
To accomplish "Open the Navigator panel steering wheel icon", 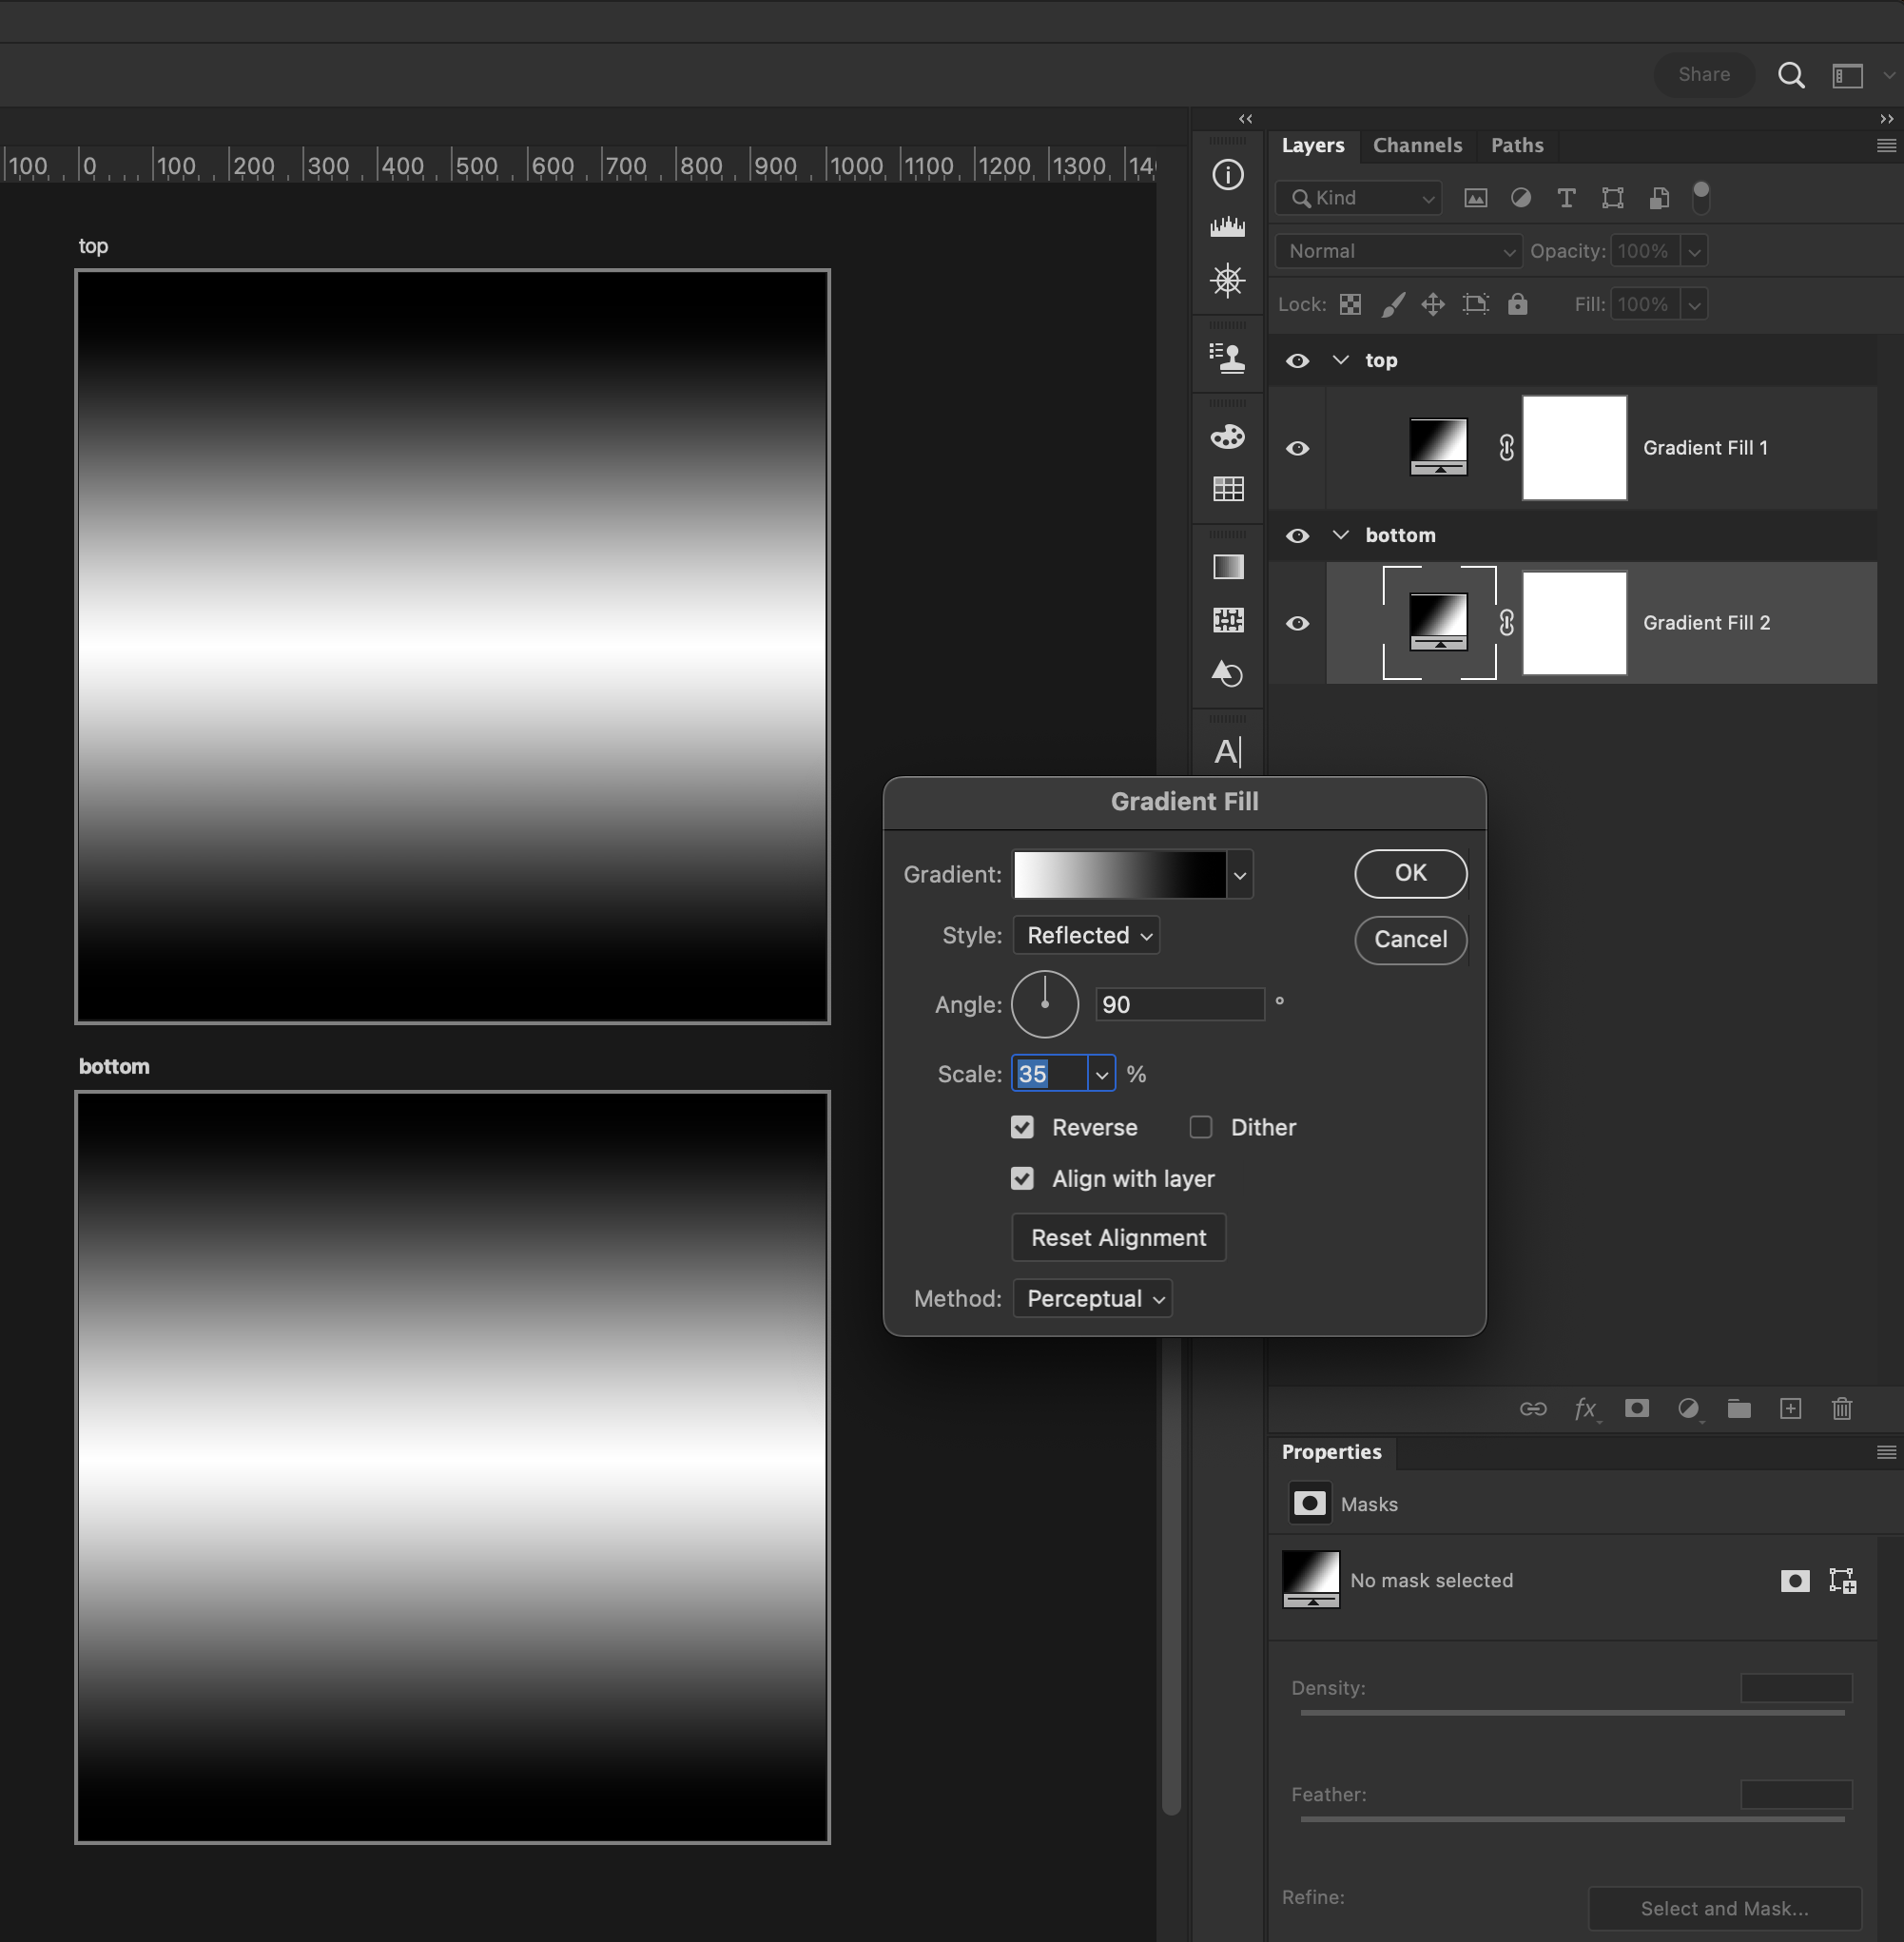I will tap(1227, 281).
